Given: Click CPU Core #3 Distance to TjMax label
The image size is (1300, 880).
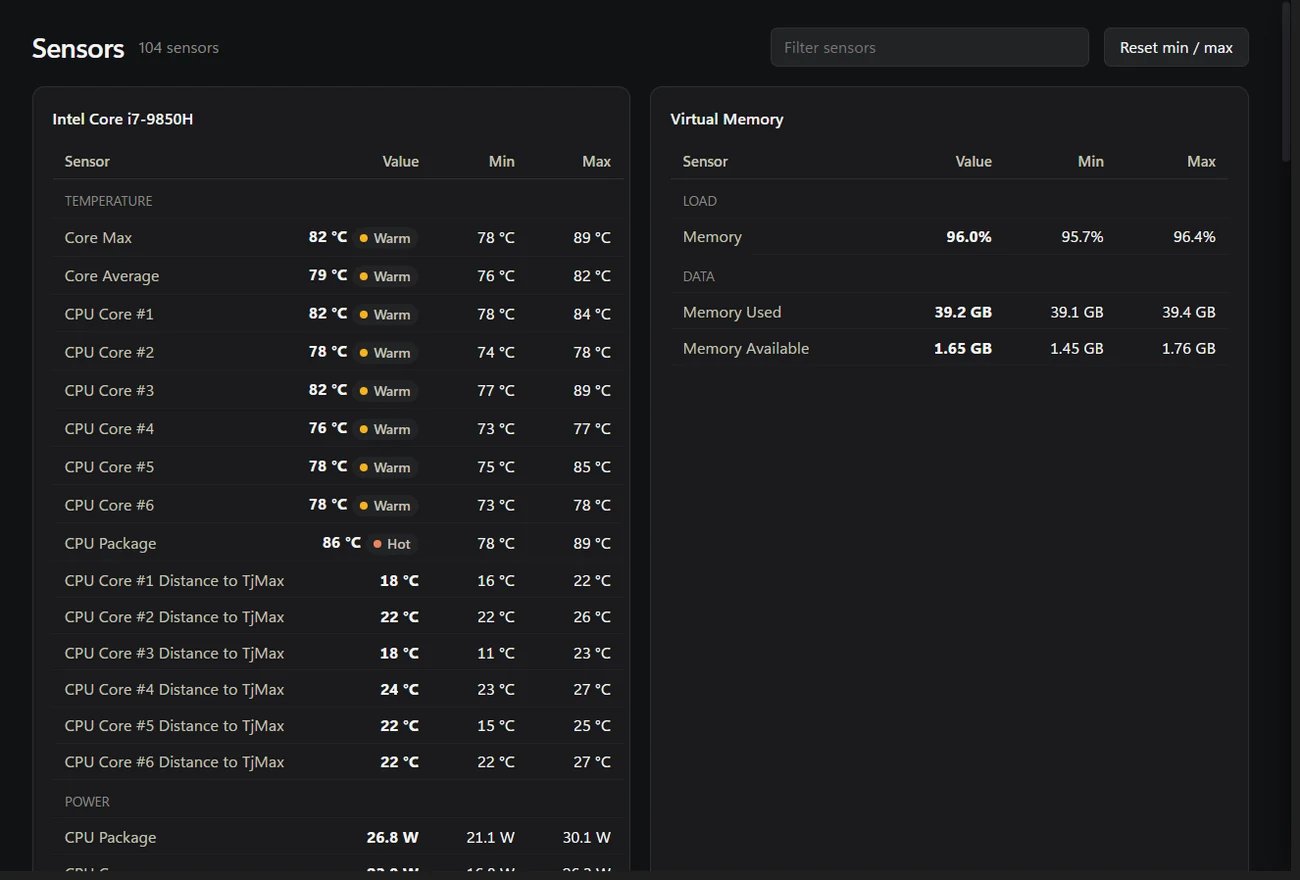Looking at the screenshot, I should [174, 653].
